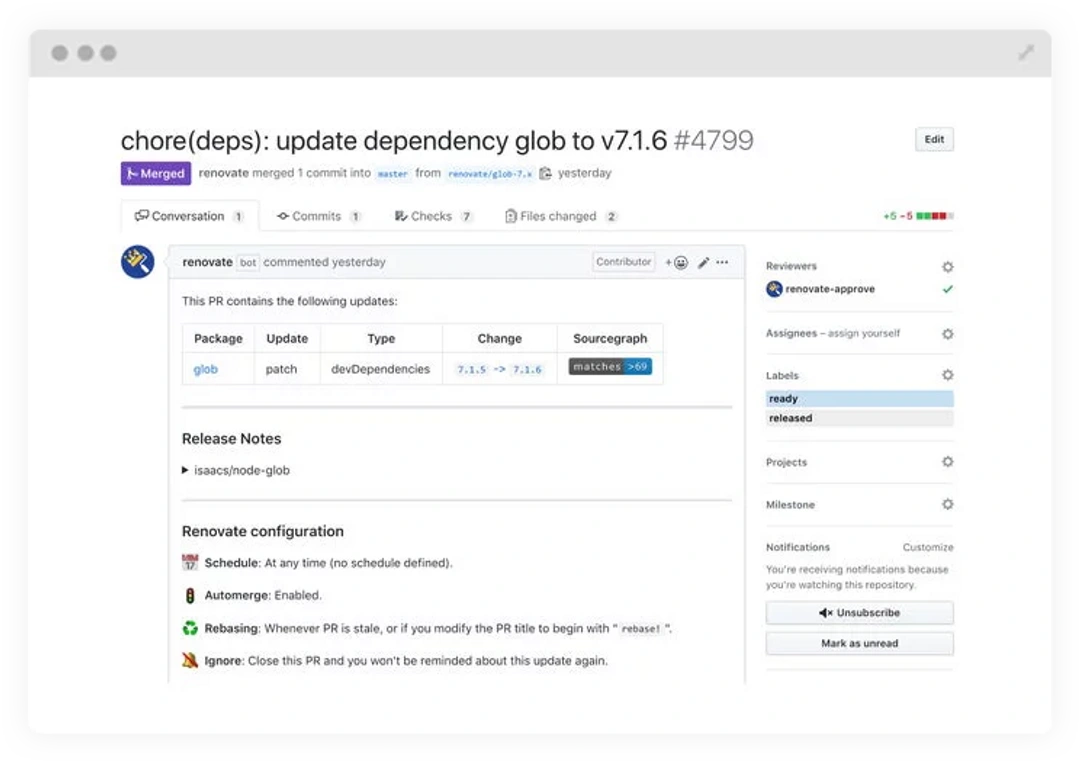Click the approved checkmark beside renovate-approve
This screenshot has height=762, width=1080.
point(948,289)
